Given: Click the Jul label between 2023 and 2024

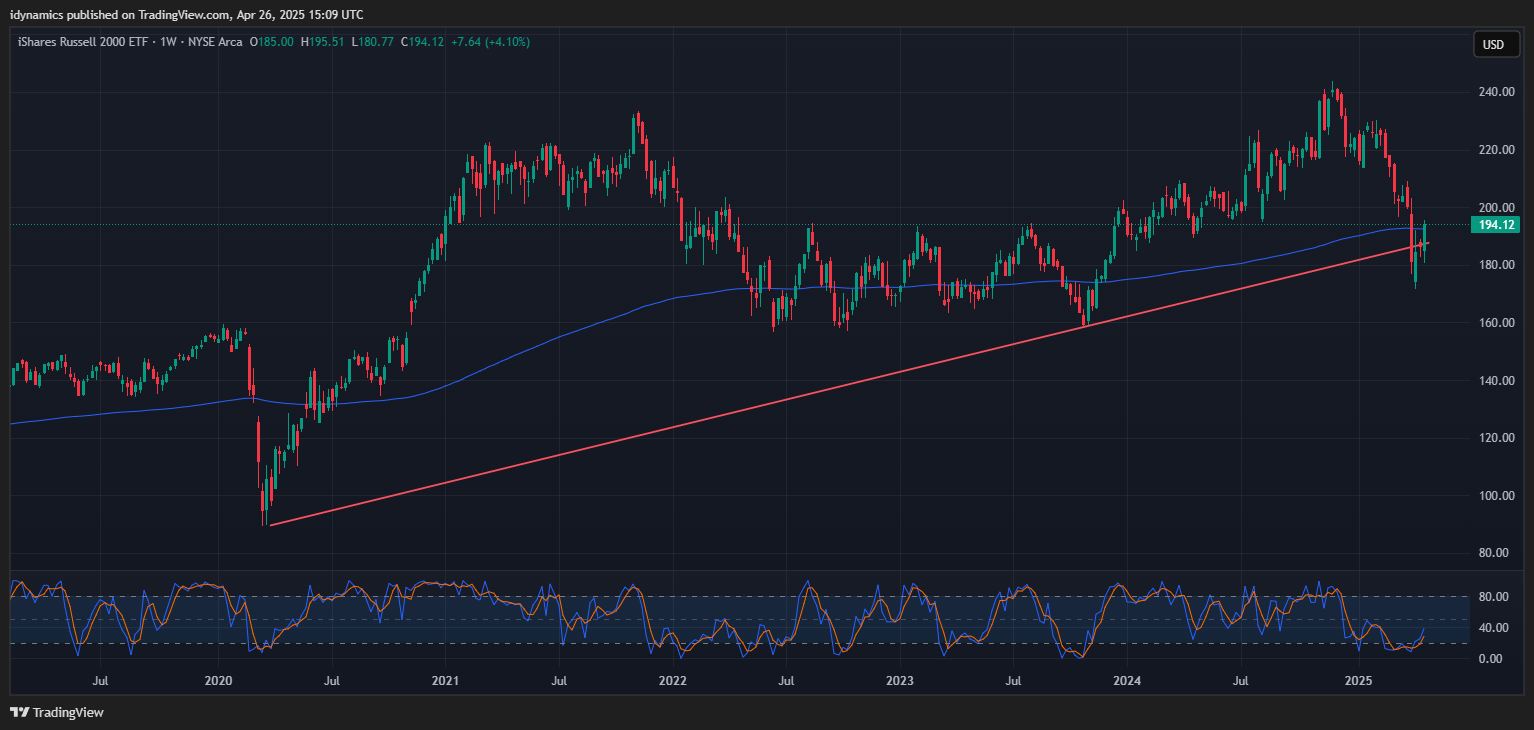Looking at the screenshot, I should point(1013,681).
